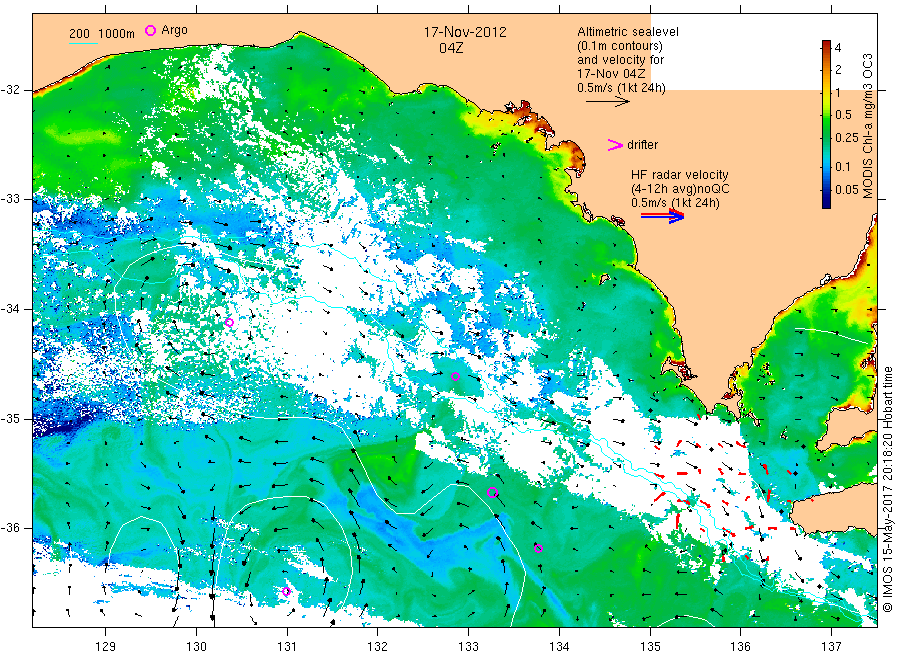Click the latitude axis label '-35'
The image size is (900, 660).
click(x=10, y=419)
